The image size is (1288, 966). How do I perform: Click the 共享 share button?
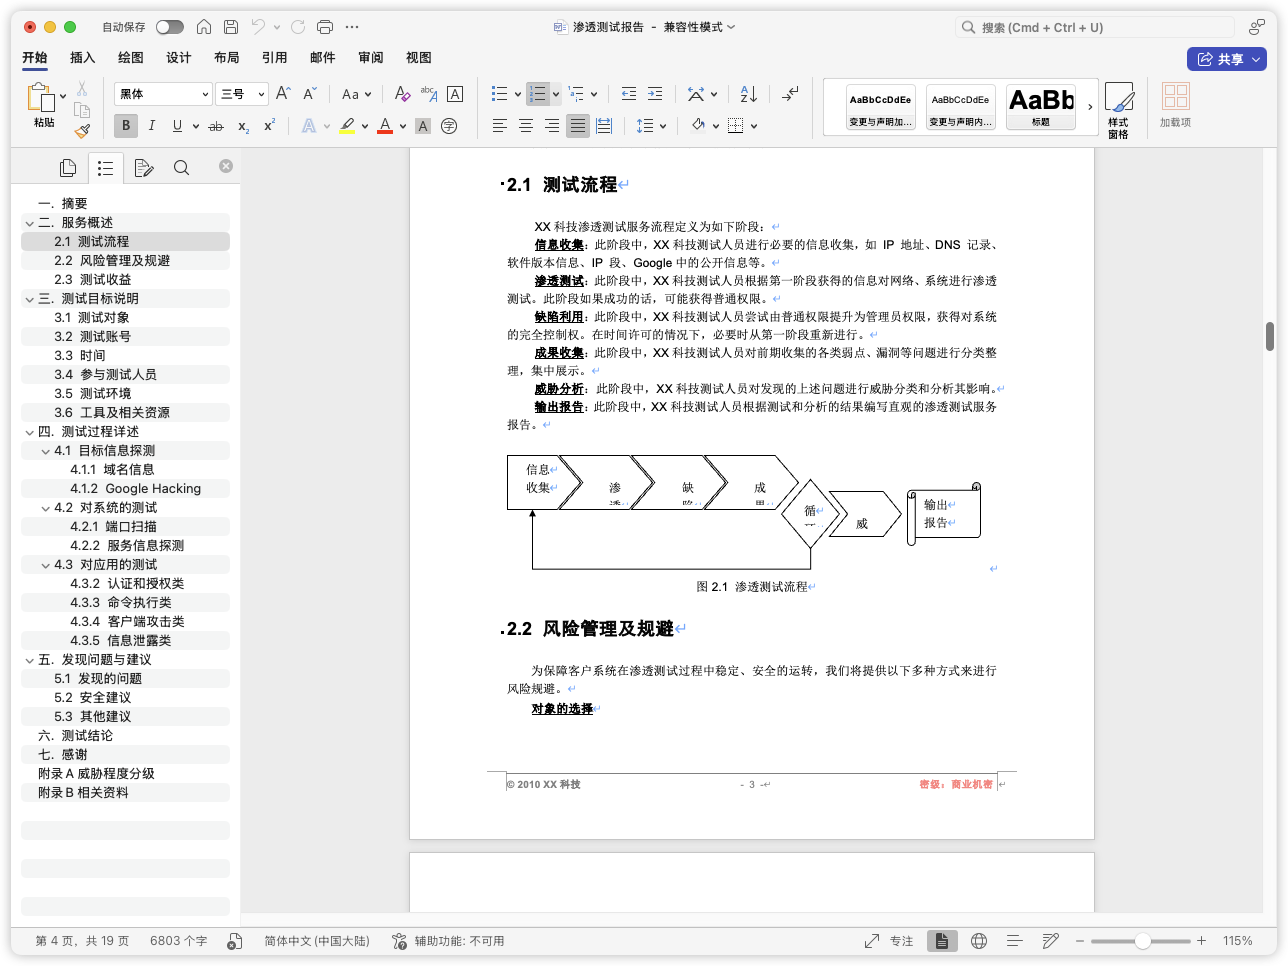point(1226,59)
